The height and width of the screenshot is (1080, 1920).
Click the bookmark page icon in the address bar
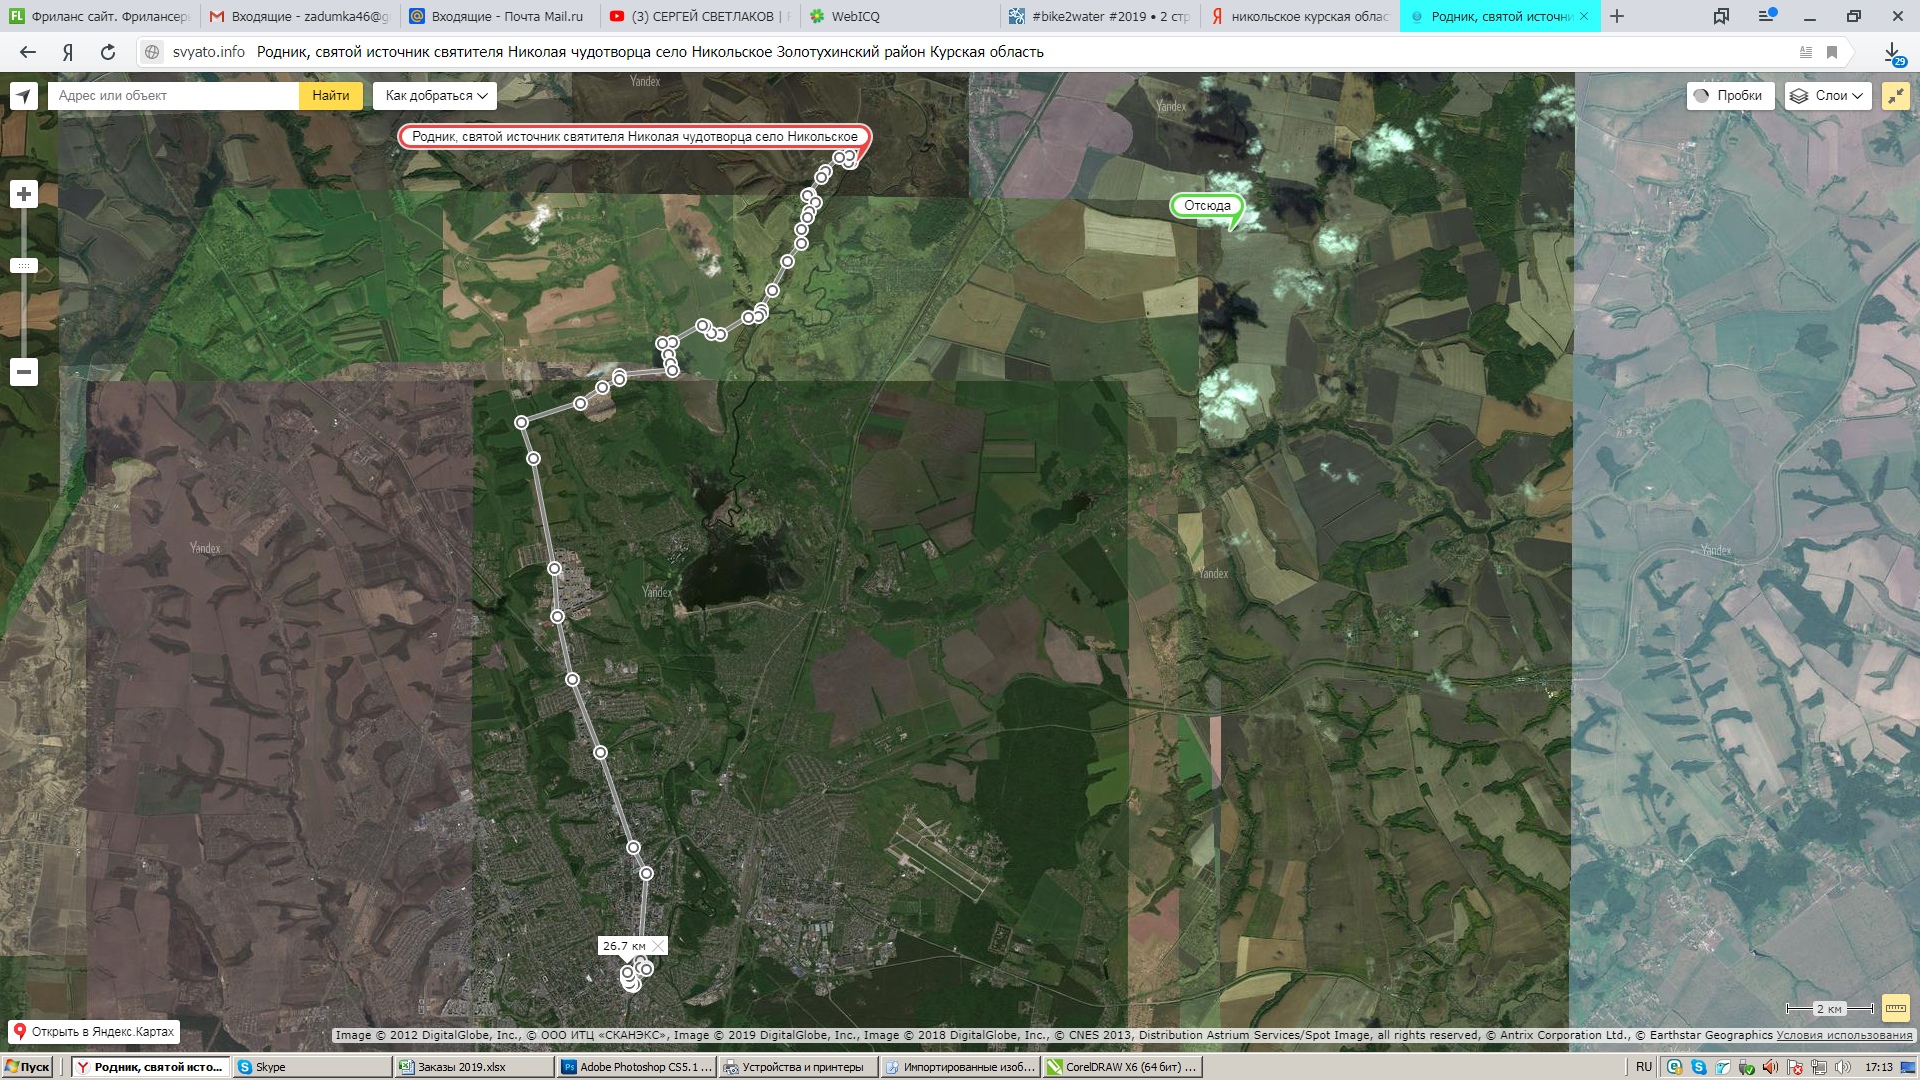click(1832, 52)
